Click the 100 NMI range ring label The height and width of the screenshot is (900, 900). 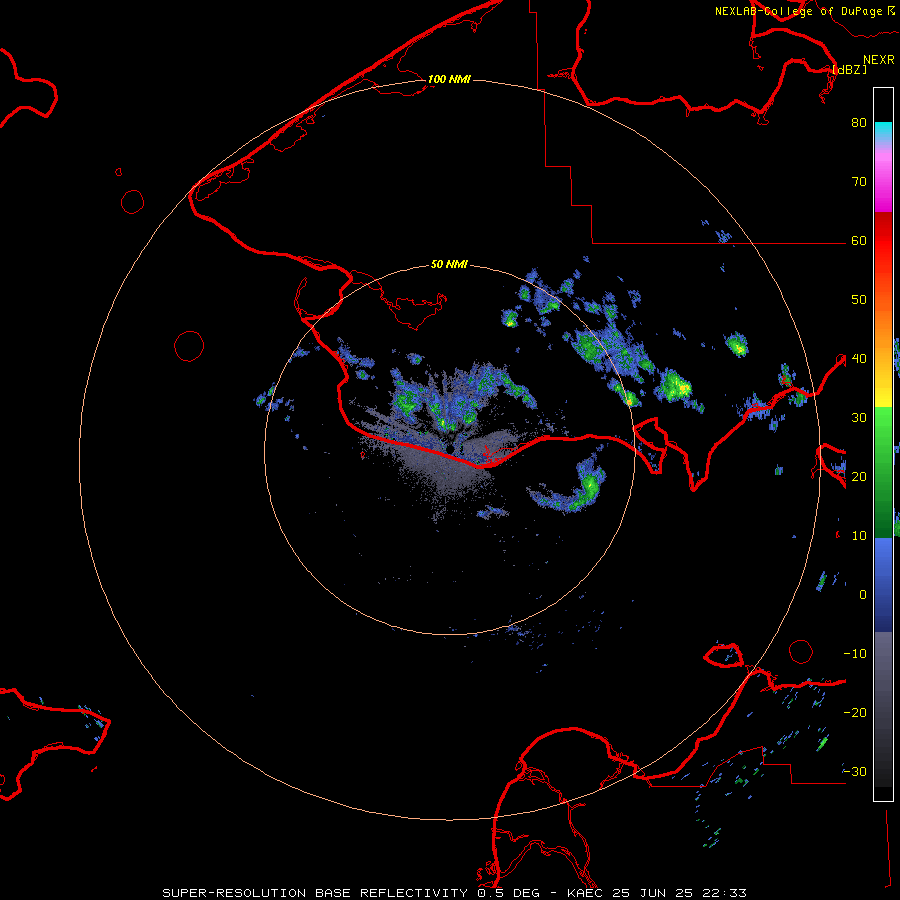[449, 79]
